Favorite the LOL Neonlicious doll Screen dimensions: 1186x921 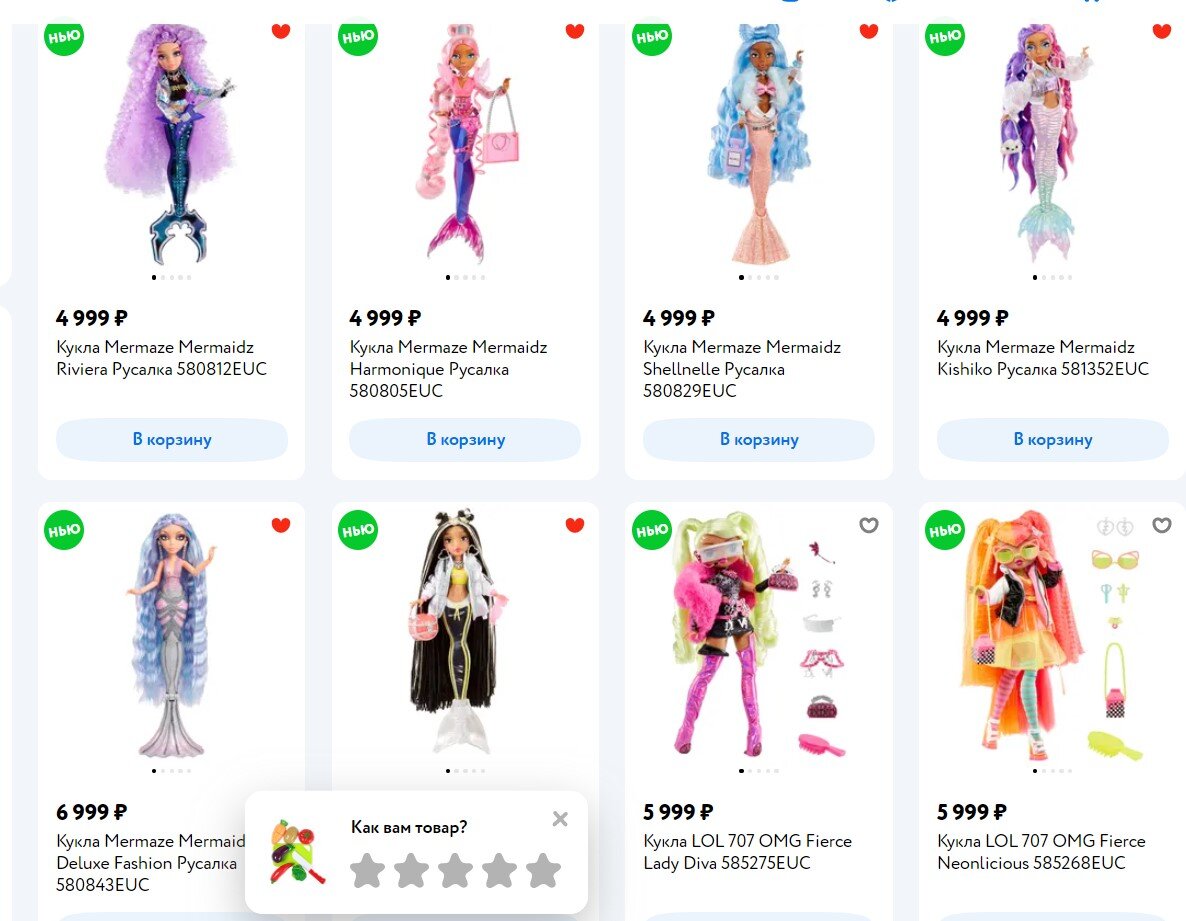(1162, 525)
